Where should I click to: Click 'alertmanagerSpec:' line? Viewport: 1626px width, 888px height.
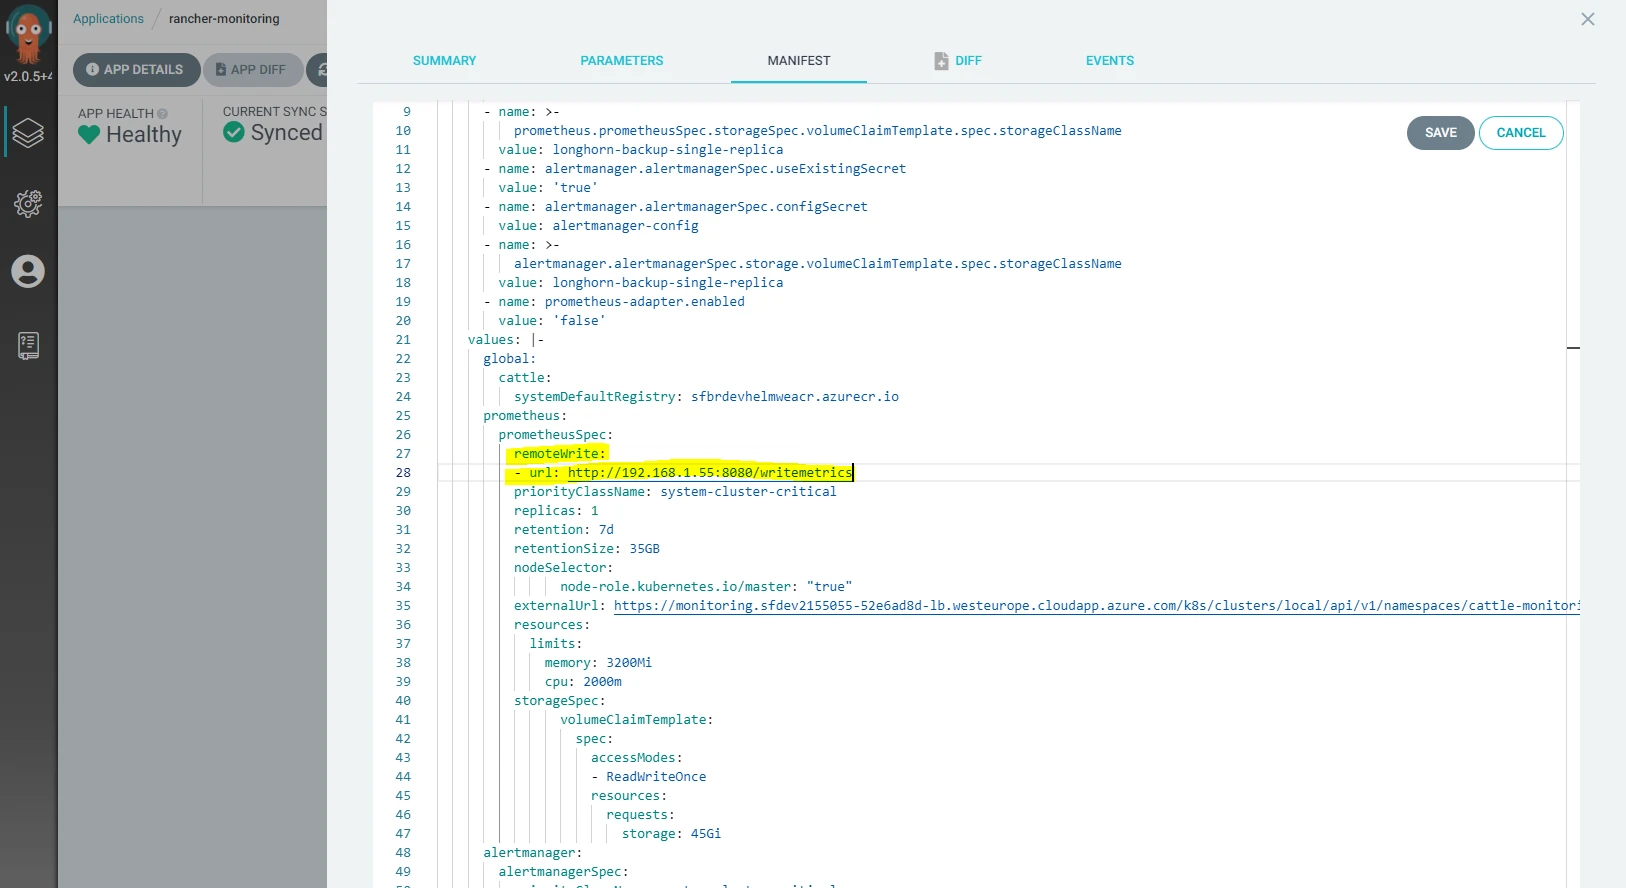tap(564, 872)
